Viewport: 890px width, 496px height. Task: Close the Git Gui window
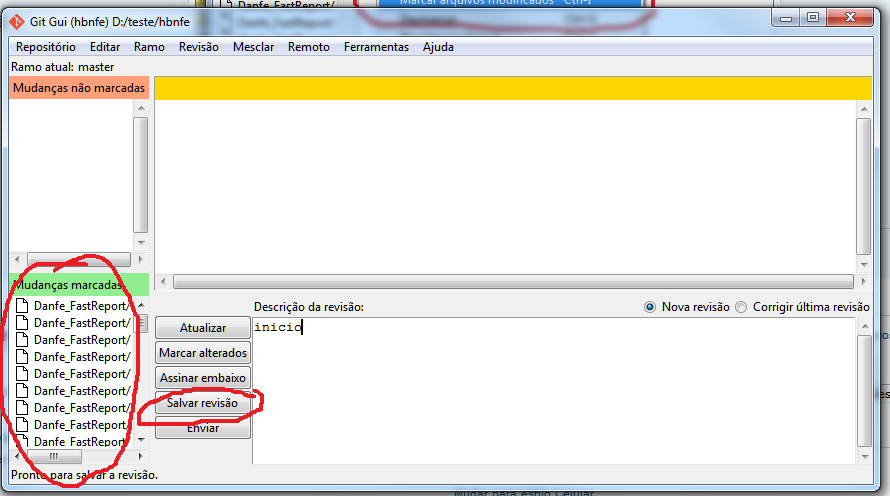tap(850, 18)
